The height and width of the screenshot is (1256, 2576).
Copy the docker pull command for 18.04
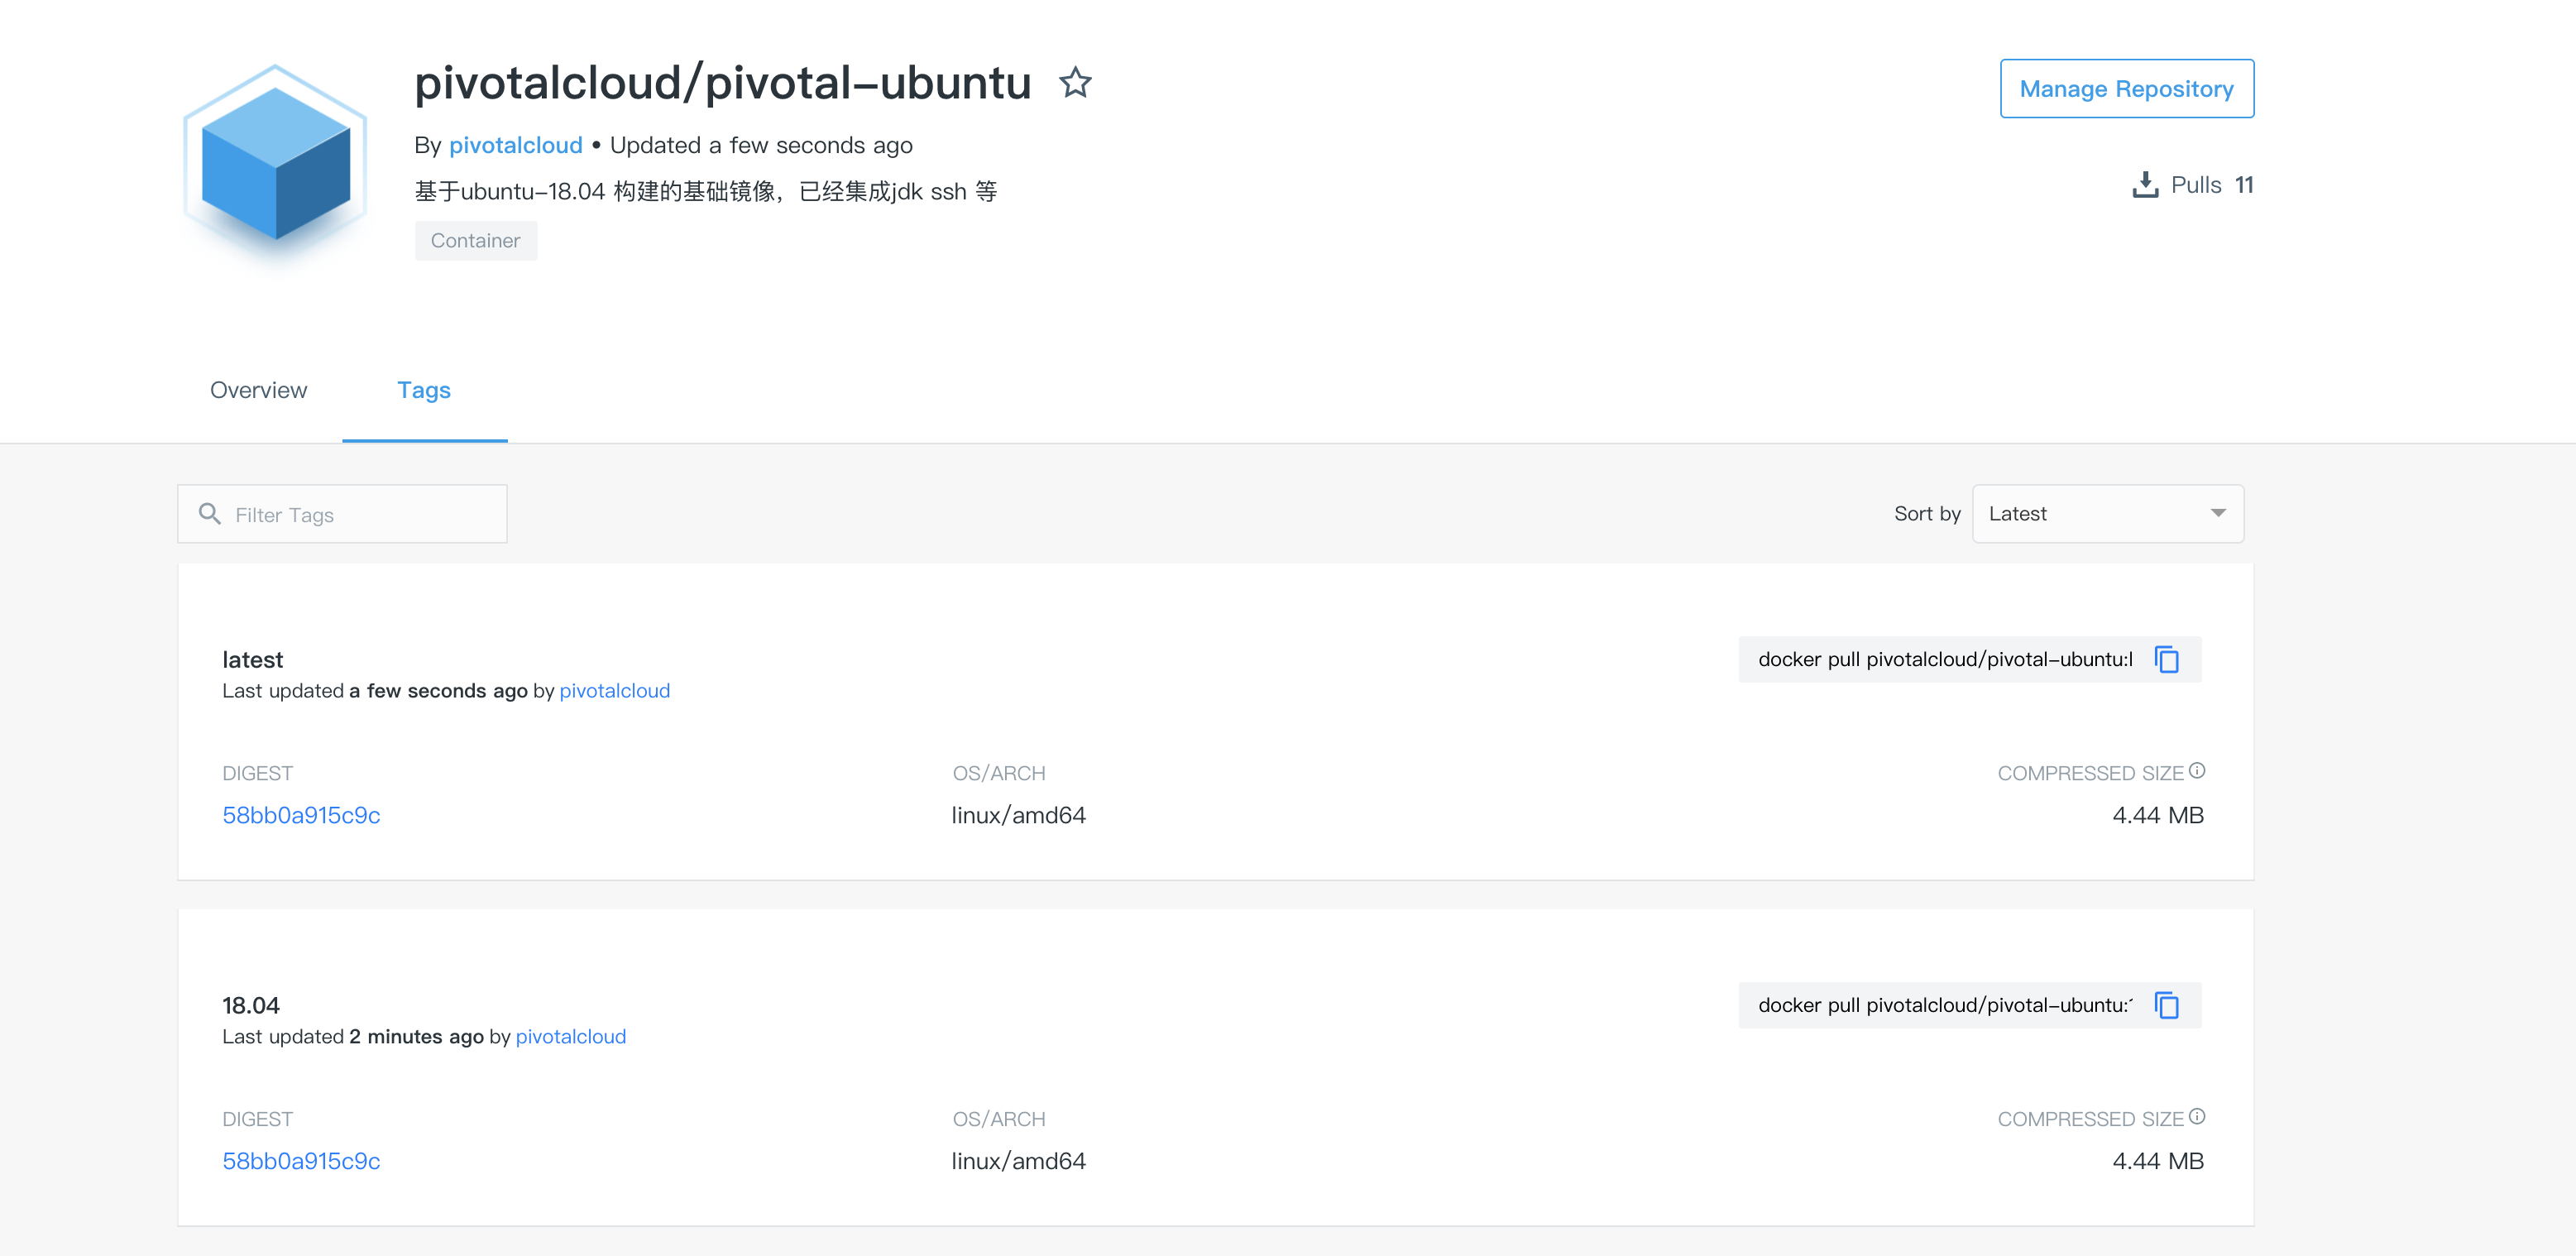coord(2166,1006)
